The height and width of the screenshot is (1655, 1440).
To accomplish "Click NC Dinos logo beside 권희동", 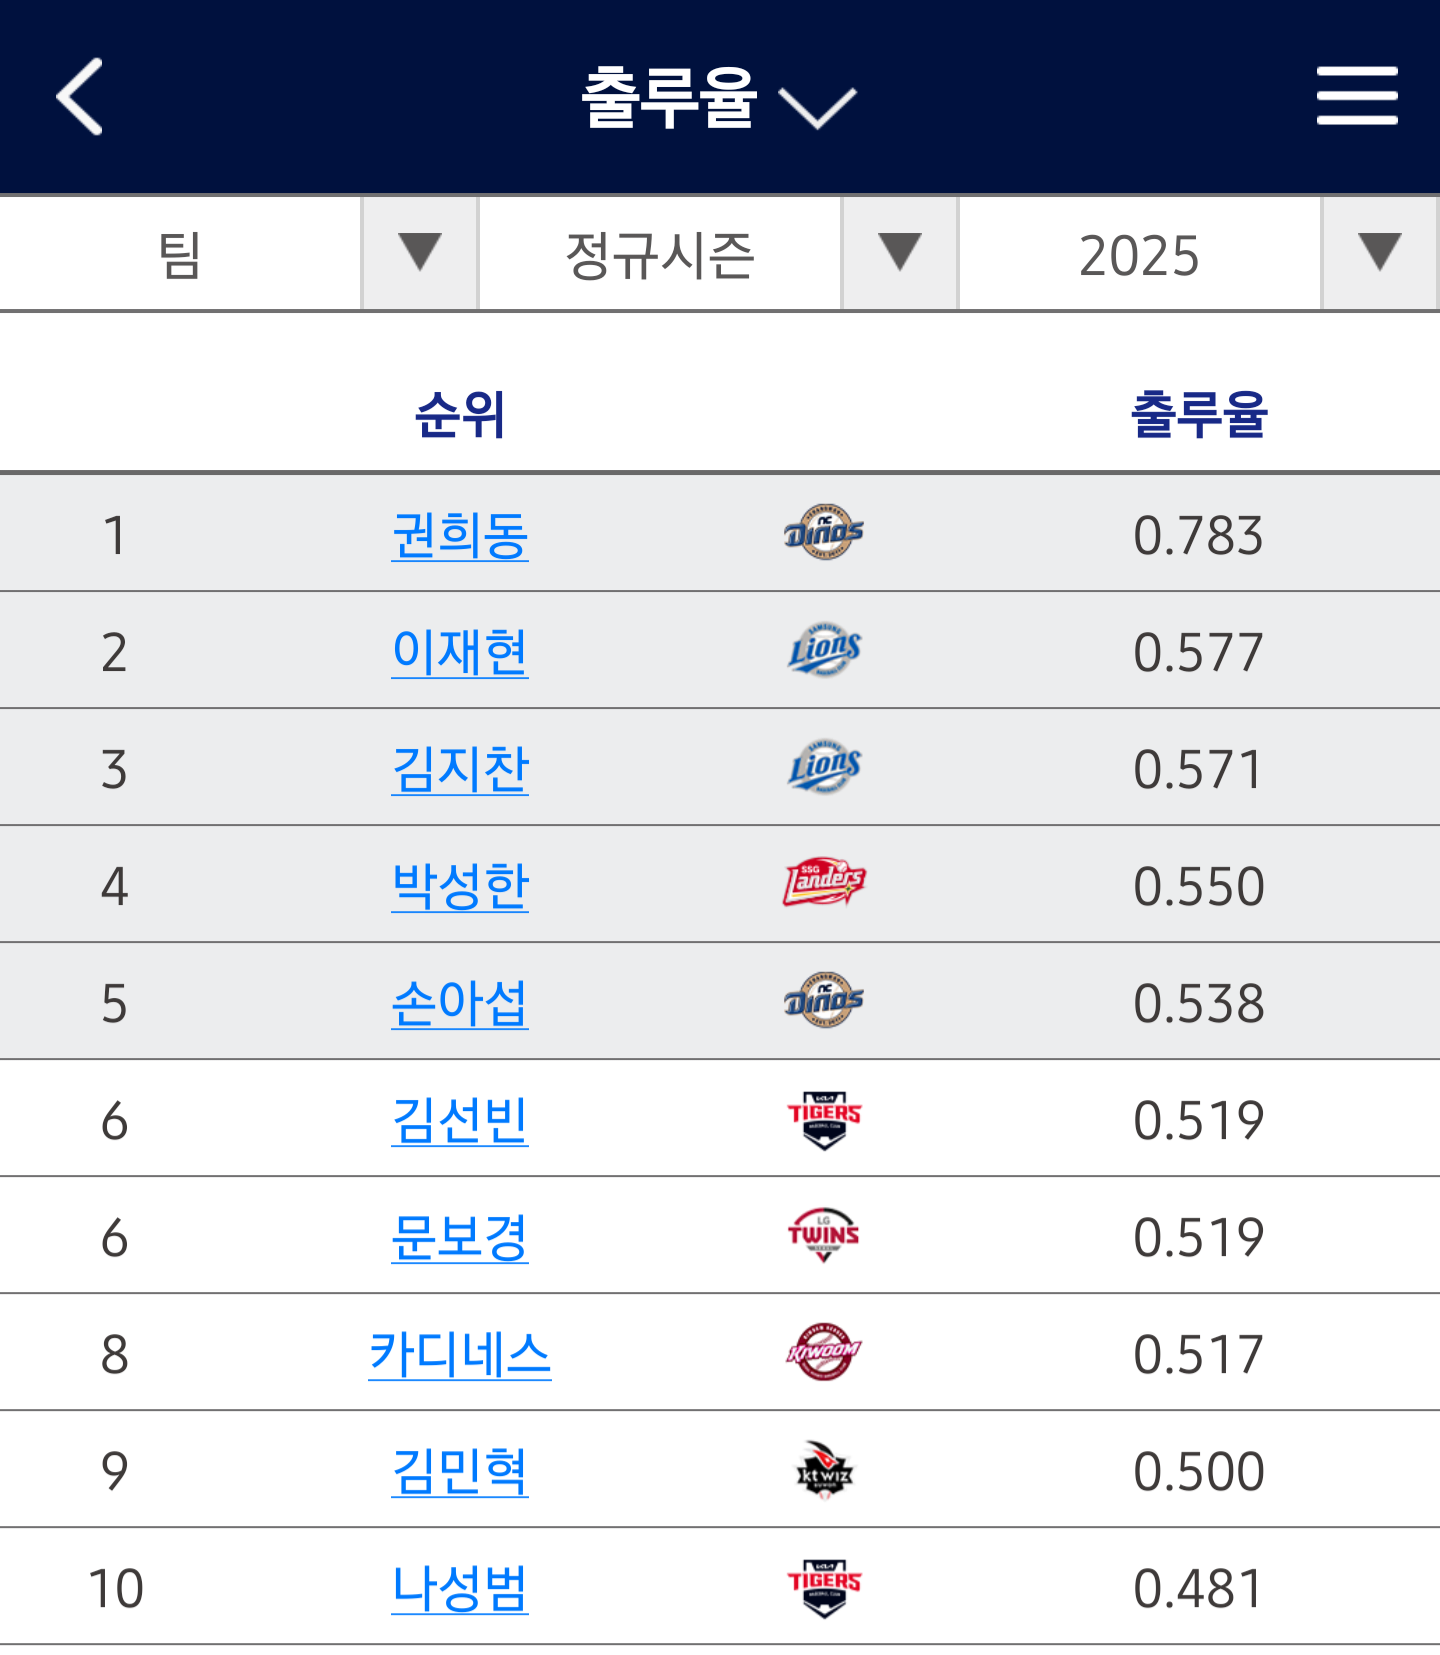I will [823, 533].
